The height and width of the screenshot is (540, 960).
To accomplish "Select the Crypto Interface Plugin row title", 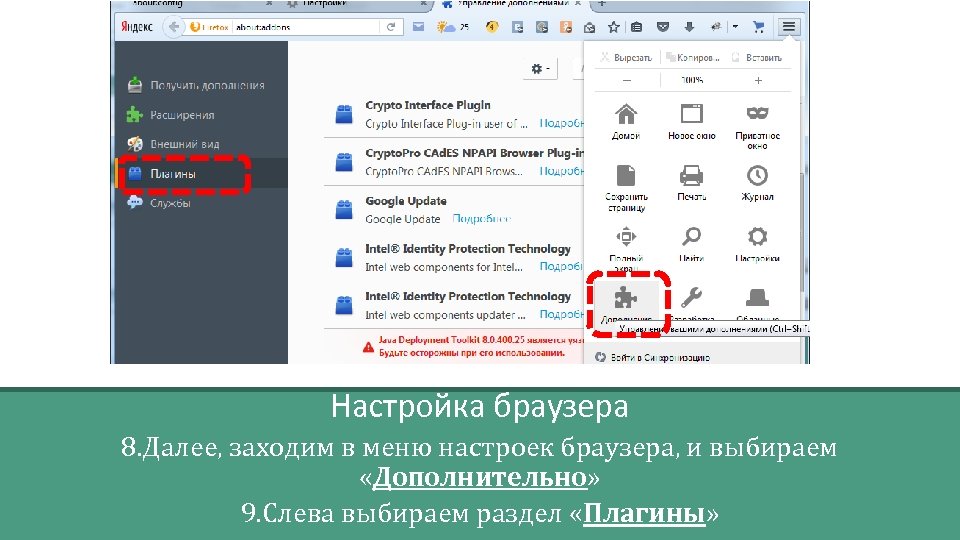I will [428, 105].
